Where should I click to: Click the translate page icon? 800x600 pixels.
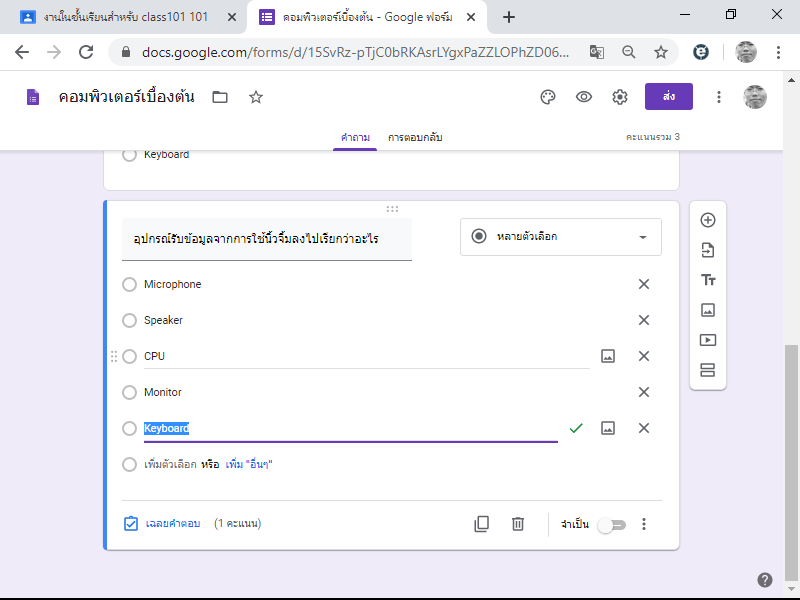(596, 52)
